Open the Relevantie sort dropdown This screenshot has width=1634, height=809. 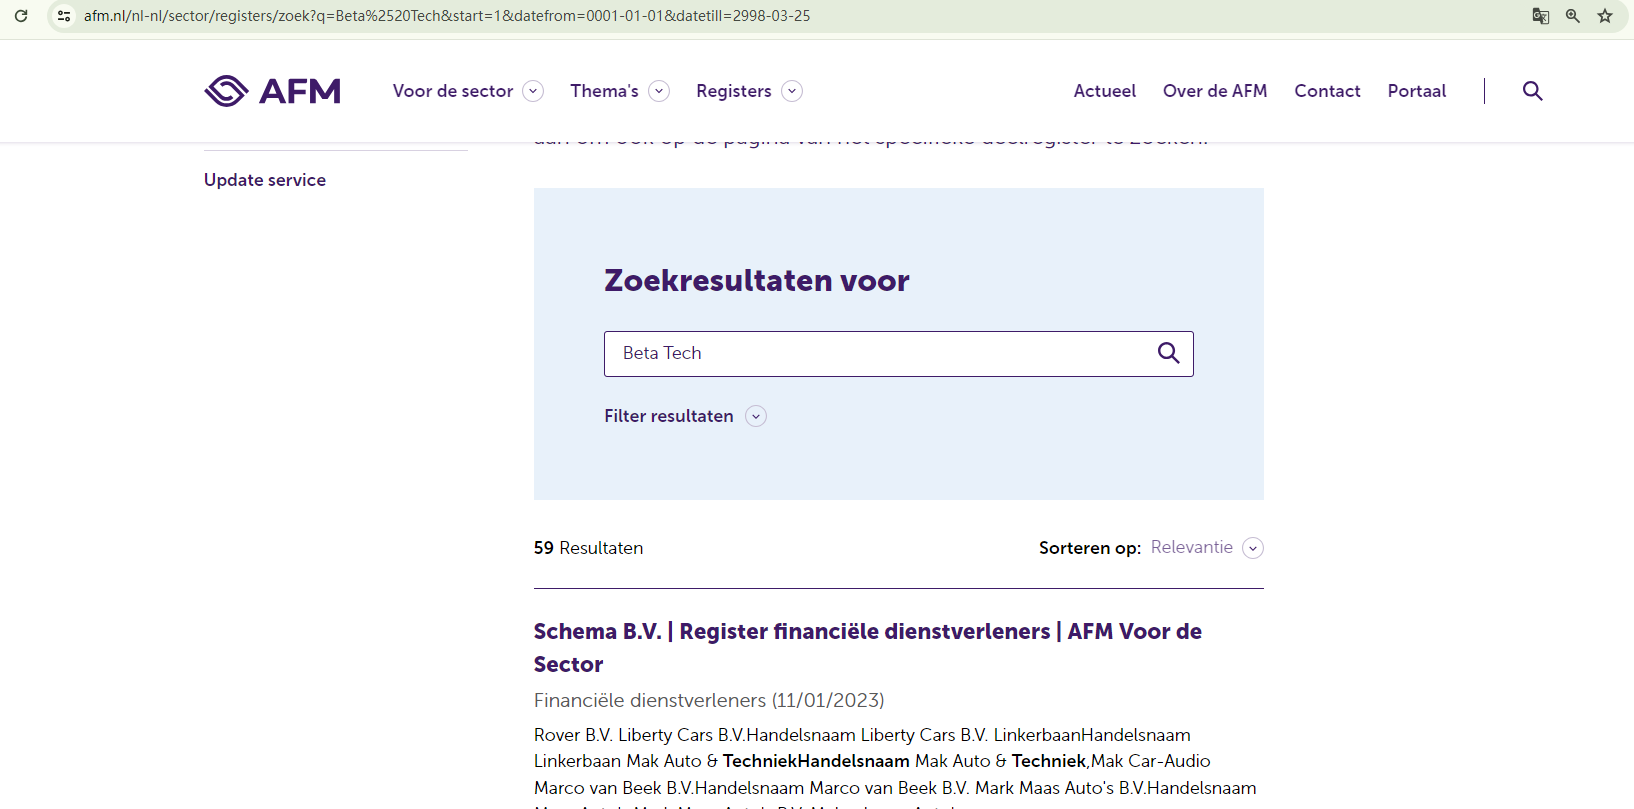(x=1207, y=548)
